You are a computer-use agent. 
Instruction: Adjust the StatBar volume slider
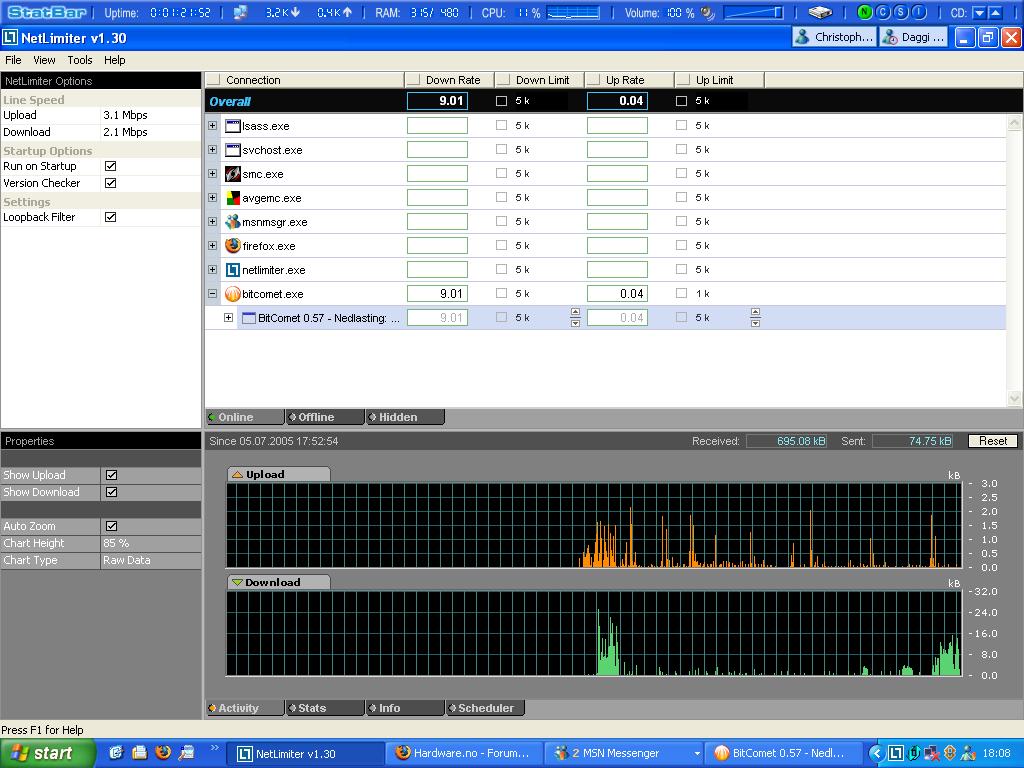pos(754,12)
